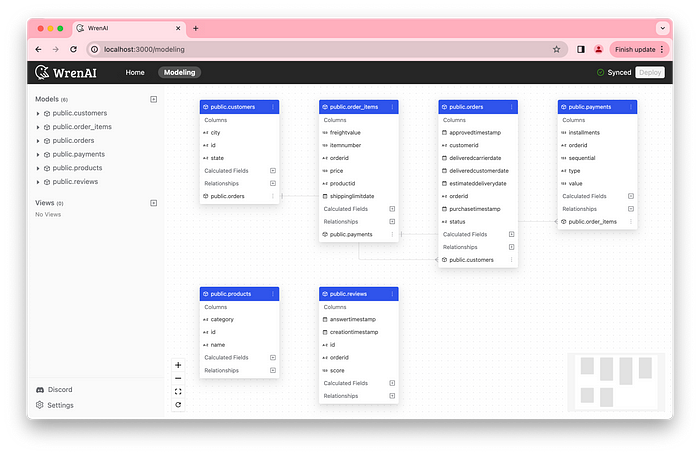The height and width of the screenshot is (455, 700).
Task: Open options for public.orders relationship in customers card
Action: click(273, 196)
